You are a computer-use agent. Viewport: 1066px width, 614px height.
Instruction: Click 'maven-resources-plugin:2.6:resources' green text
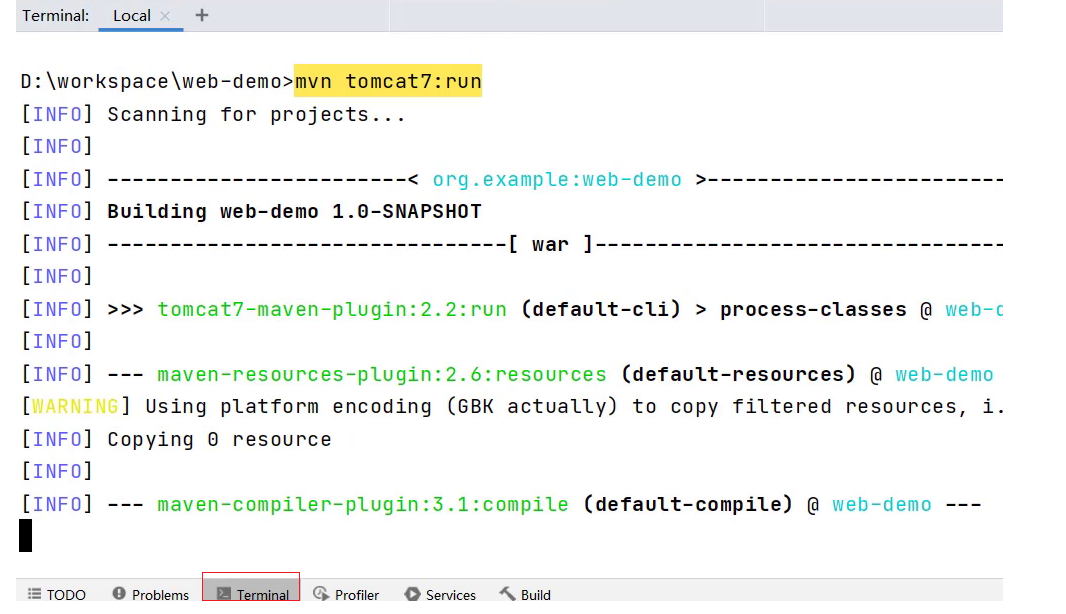click(x=381, y=374)
